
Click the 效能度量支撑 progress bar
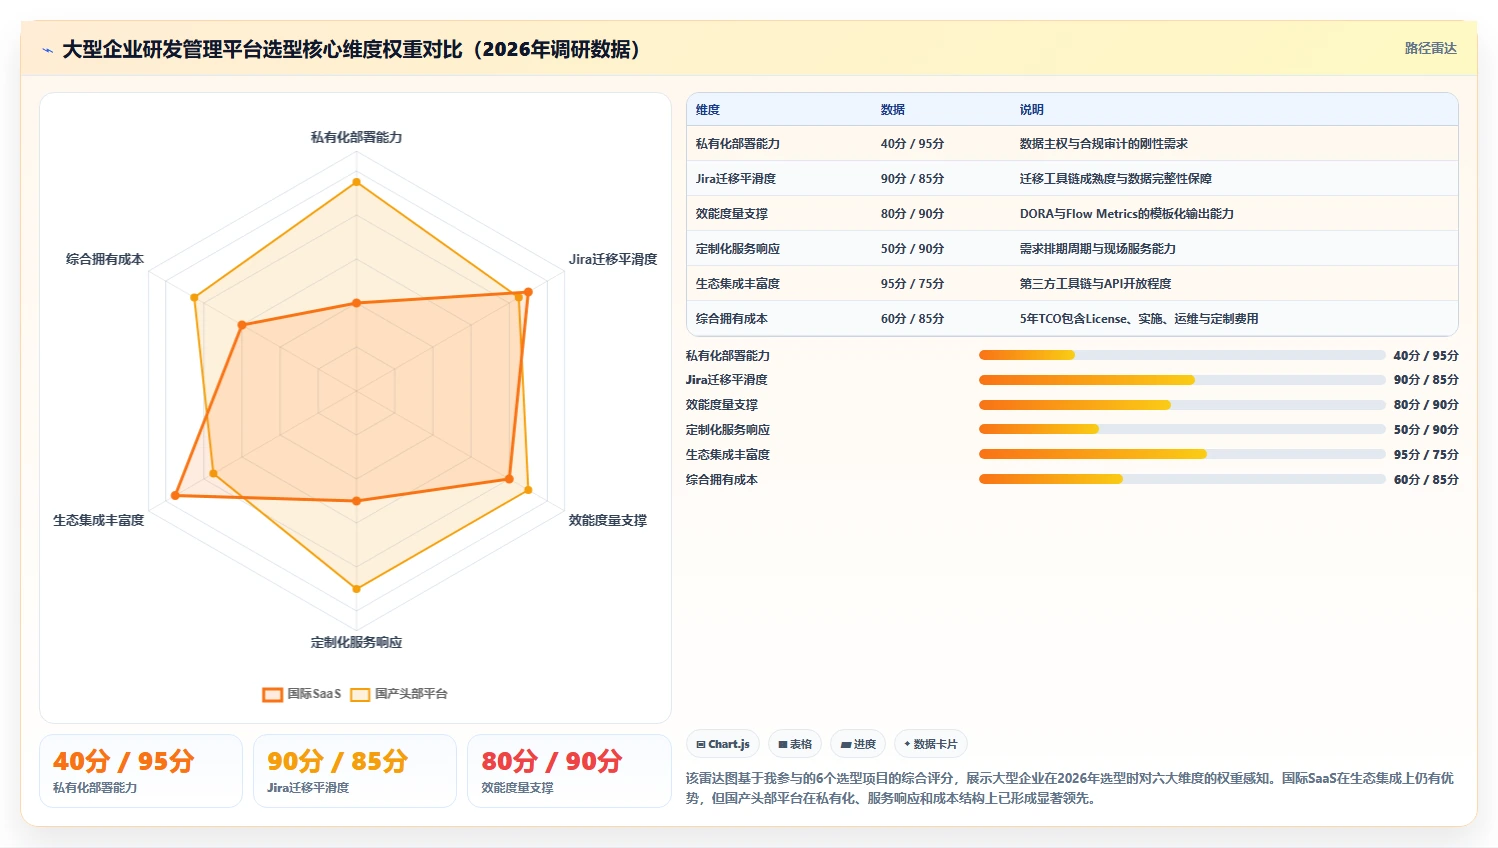point(1182,405)
